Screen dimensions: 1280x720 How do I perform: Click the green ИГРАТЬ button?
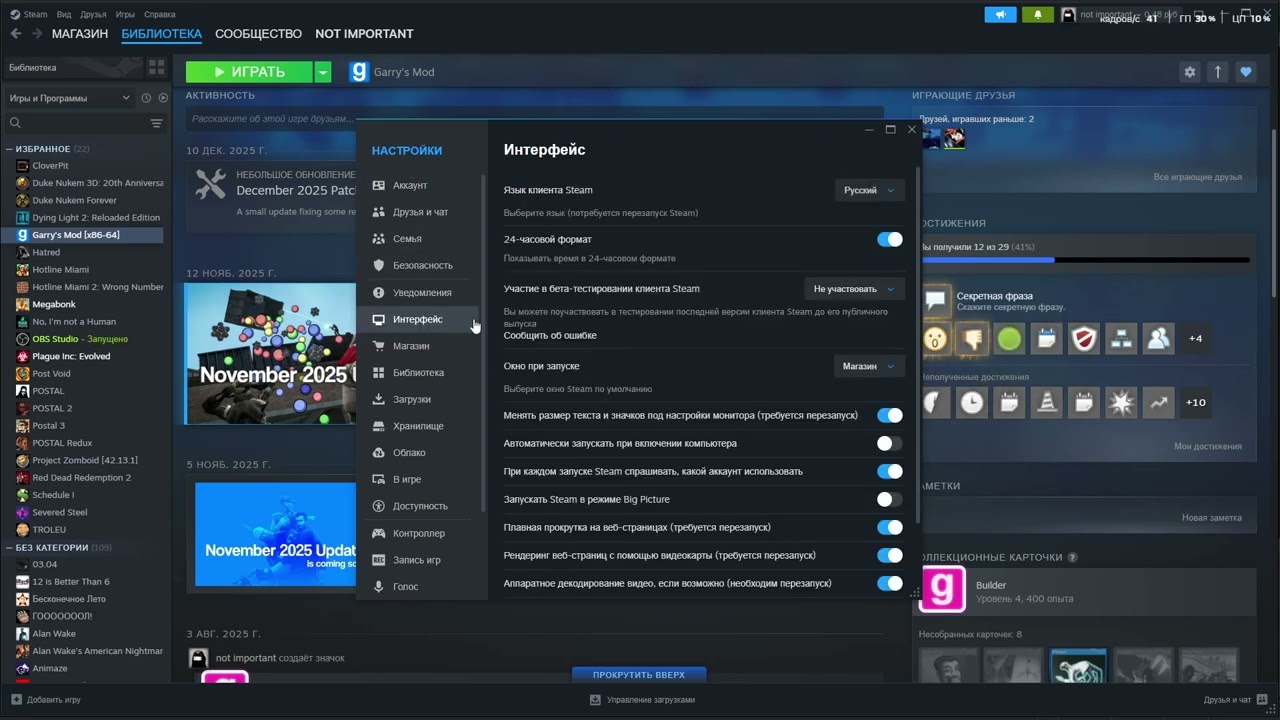[249, 72]
